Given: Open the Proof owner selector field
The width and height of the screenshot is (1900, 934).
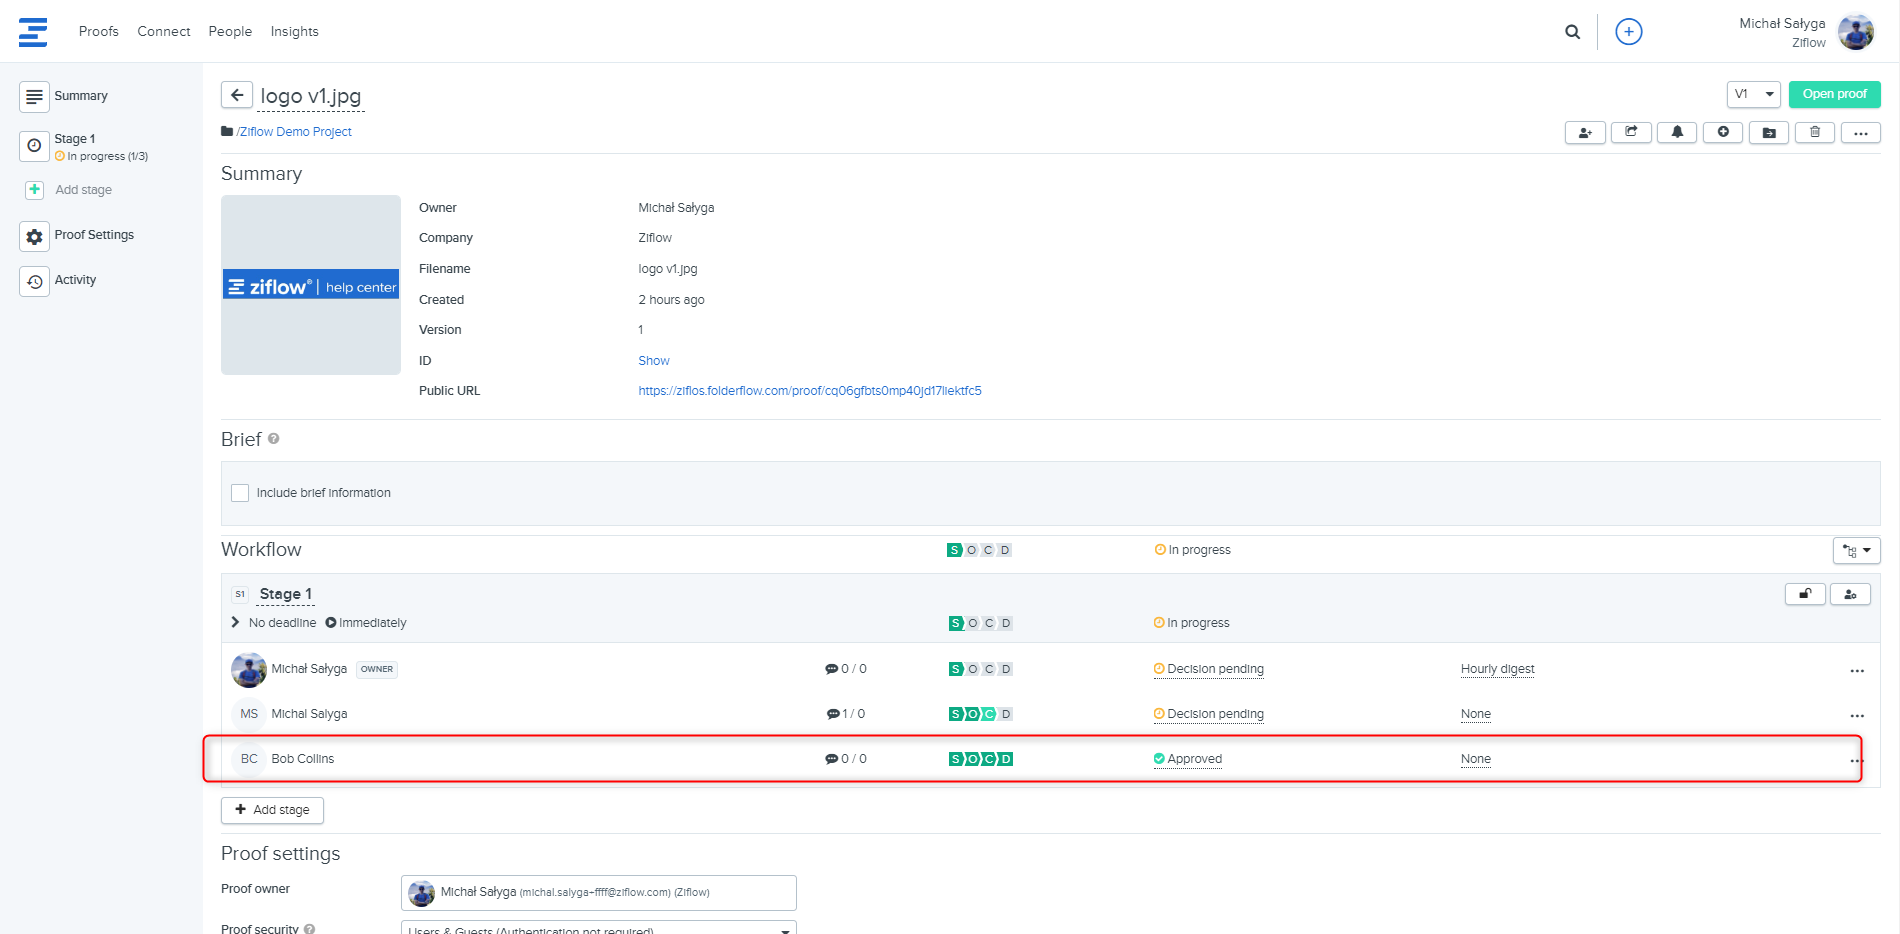Looking at the screenshot, I should click(x=598, y=893).
